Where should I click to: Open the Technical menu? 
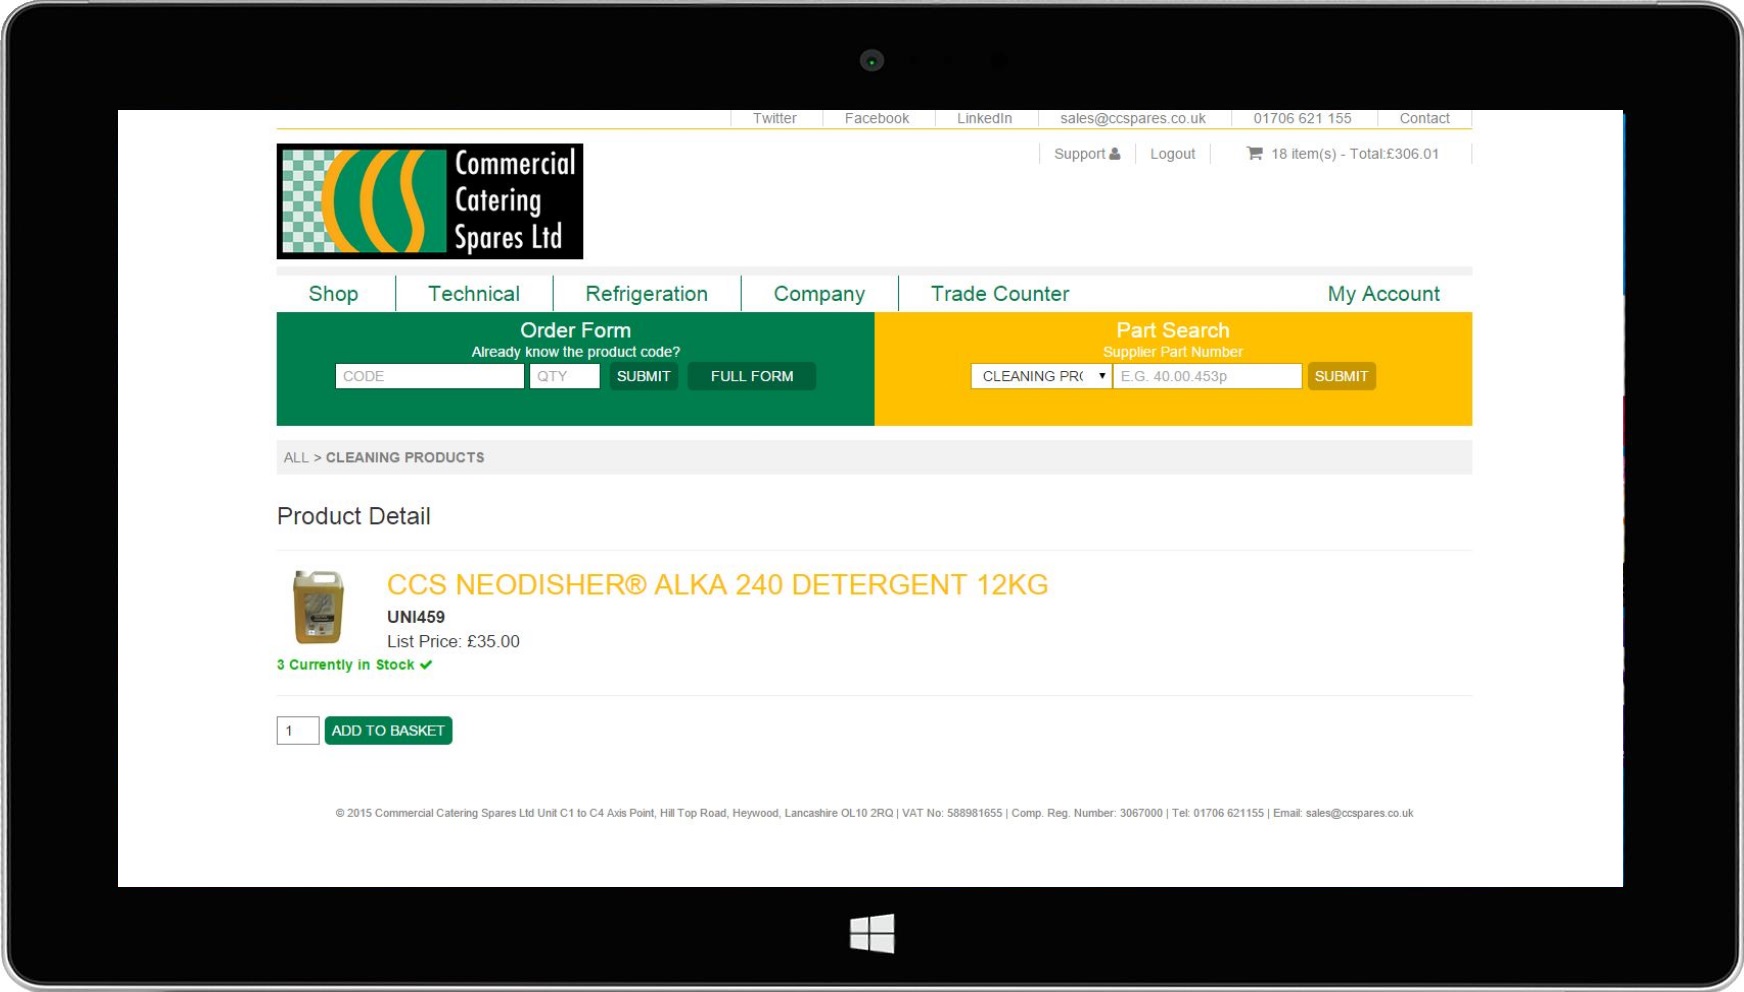click(x=474, y=294)
